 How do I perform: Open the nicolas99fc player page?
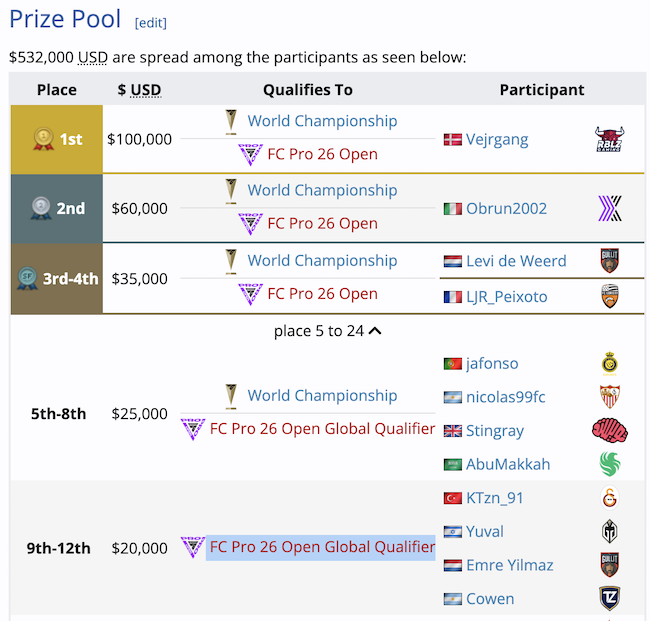tap(505, 397)
